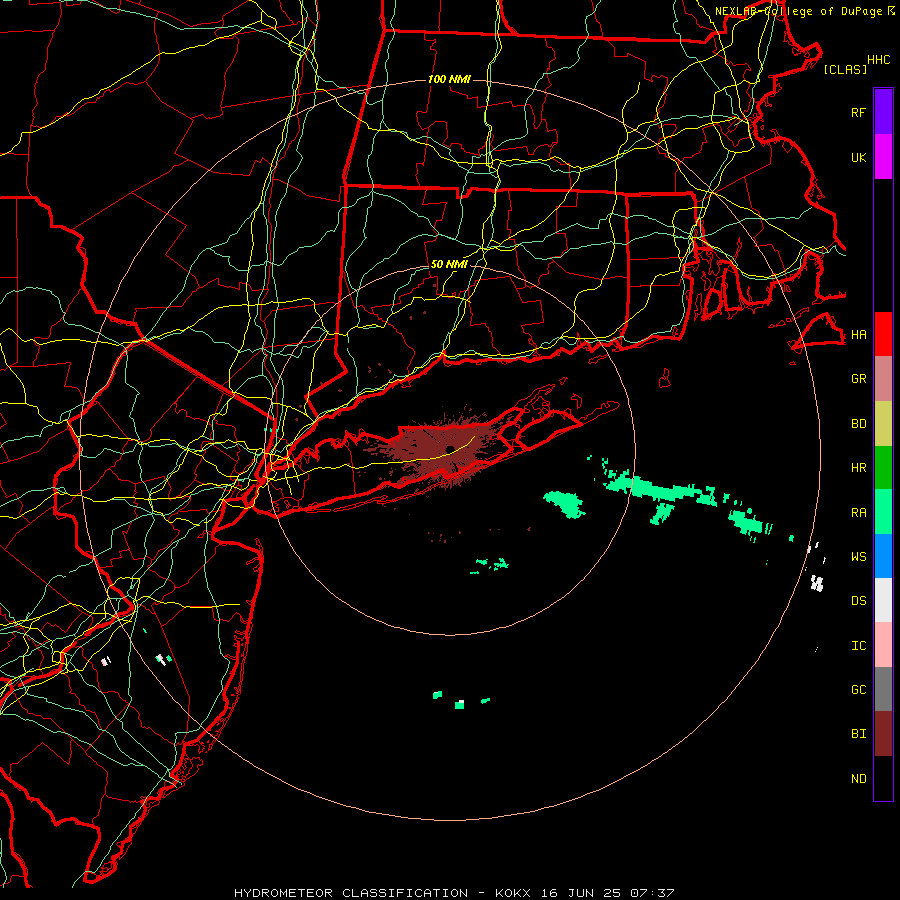Click the HA red legend swatch

pyautogui.click(x=883, y=334)
